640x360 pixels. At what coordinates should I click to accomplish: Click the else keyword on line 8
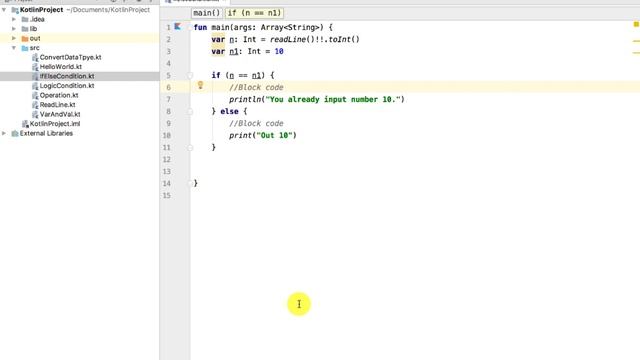pyautogui.click(x=229, y=111)
